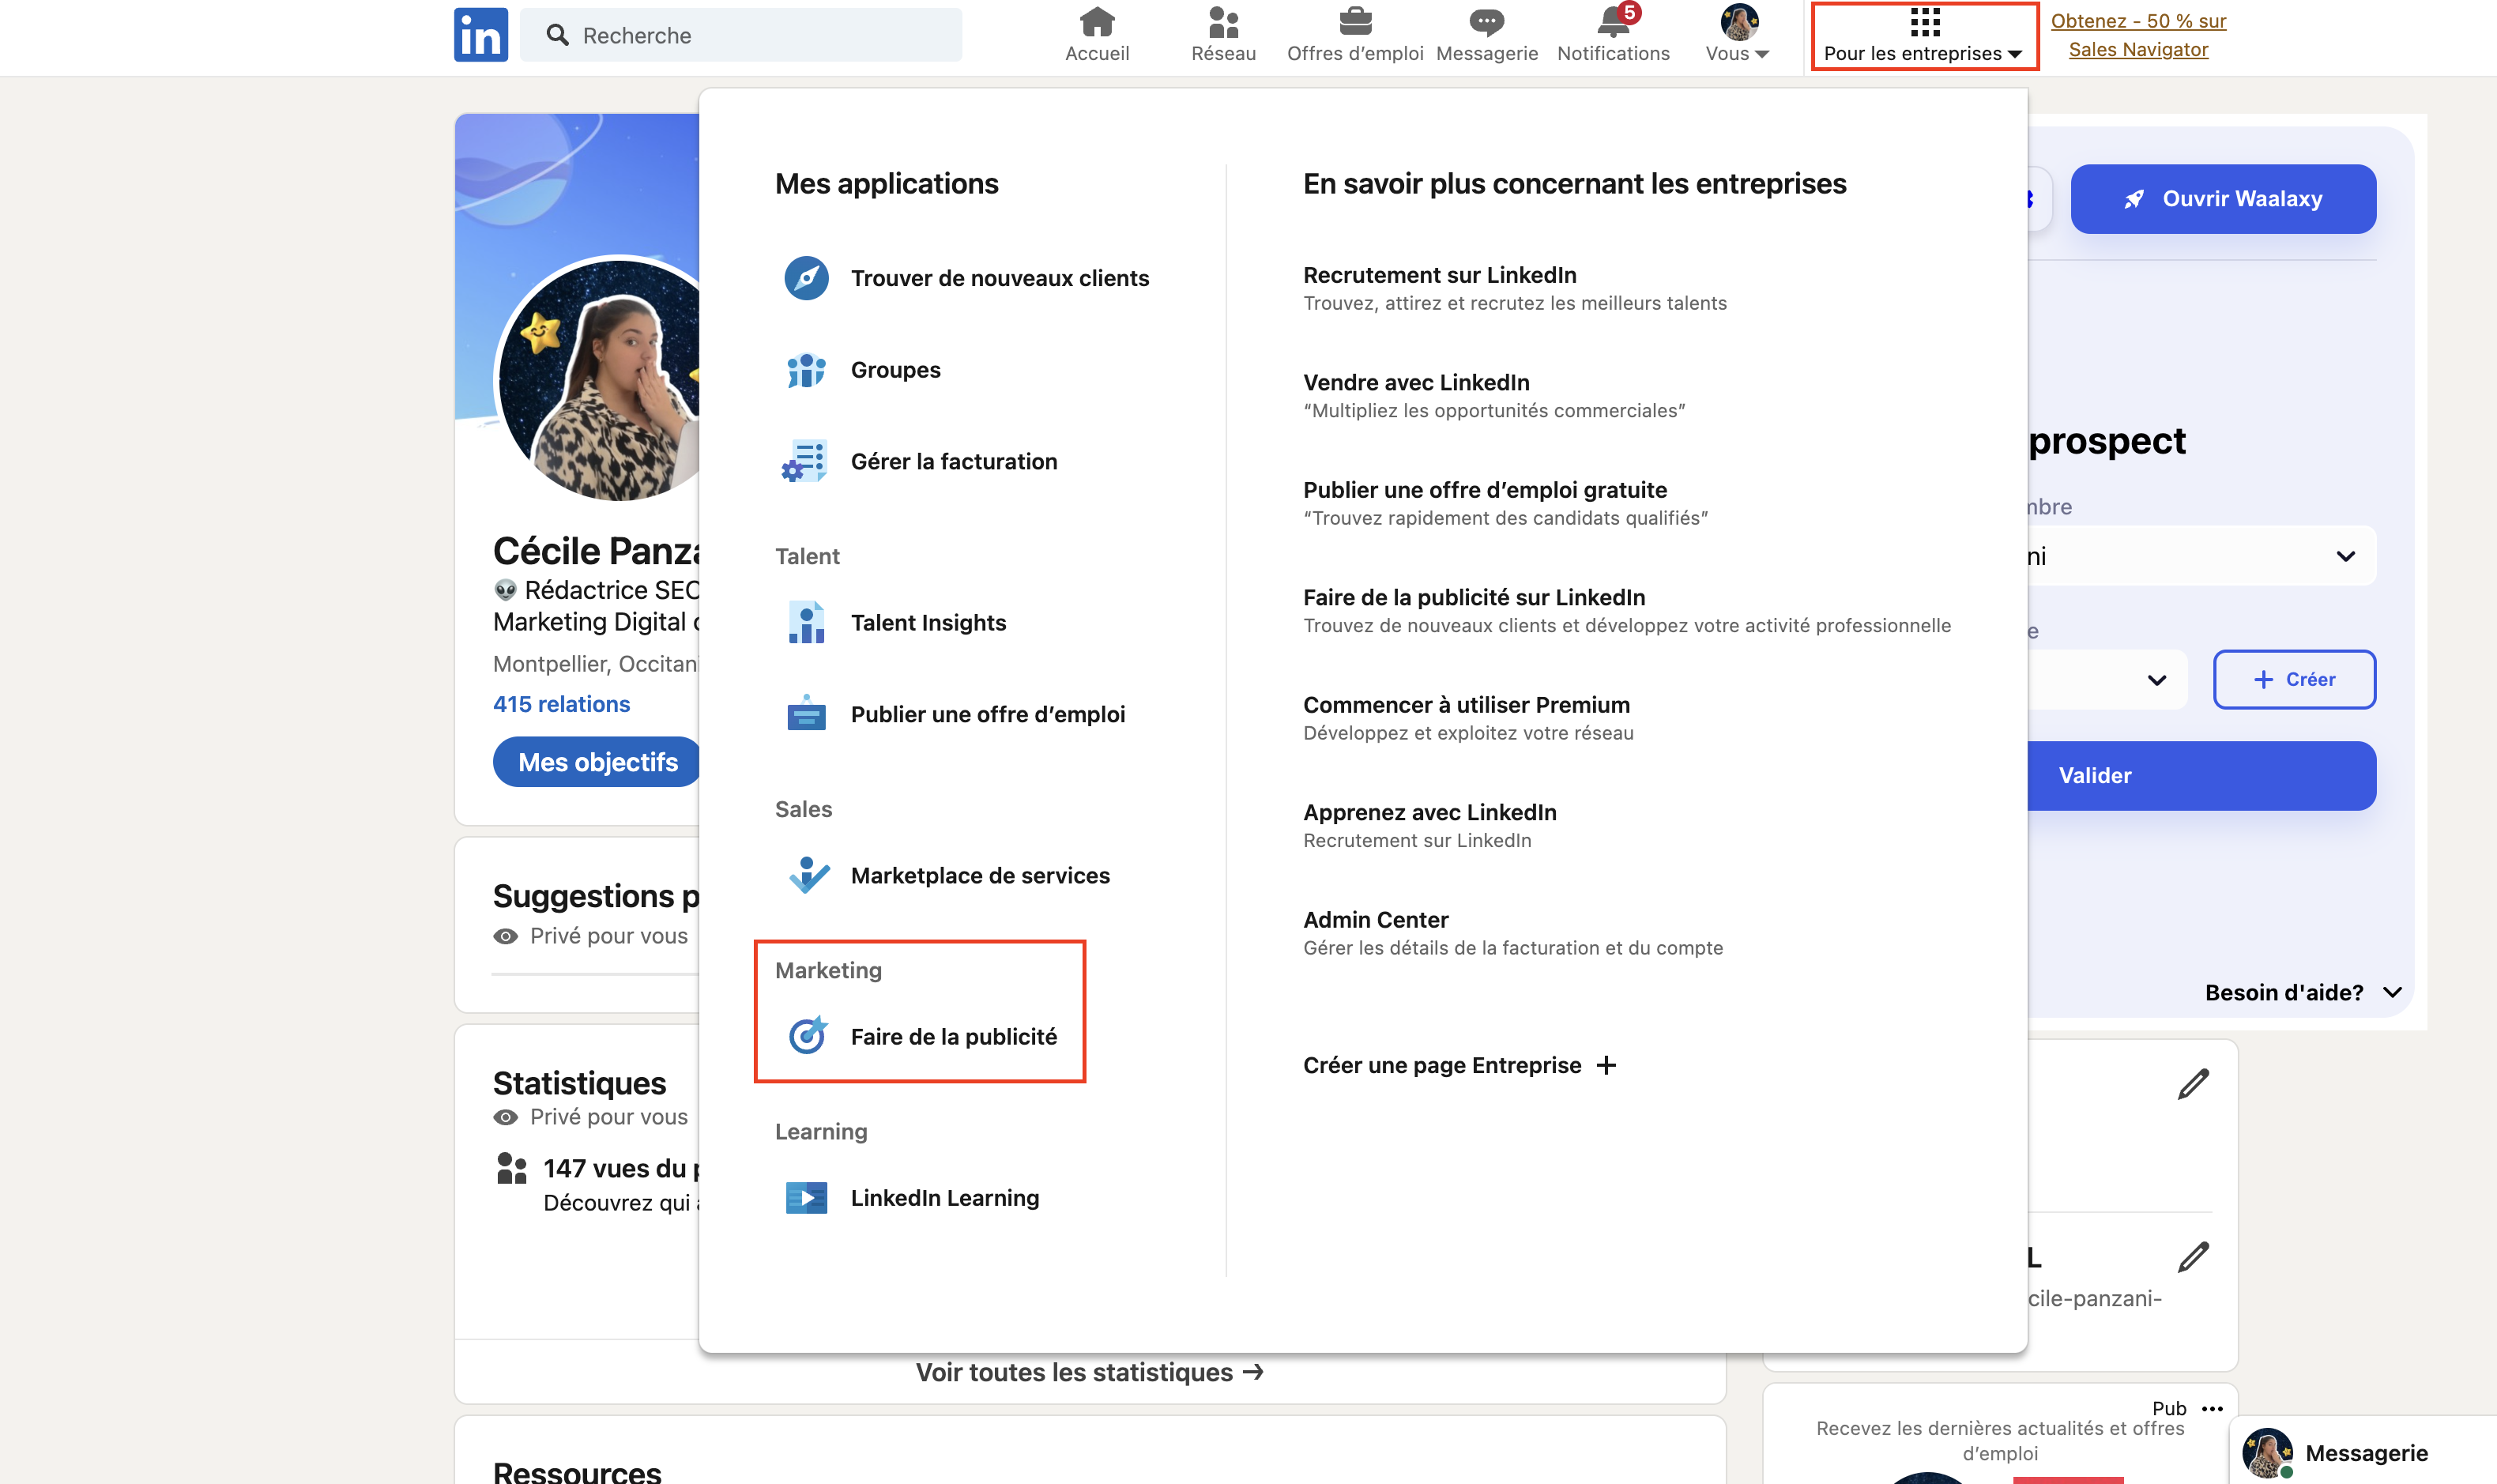Click the search magnifier icon
Viewport: 2497px width, 1484px height.
point(557,35)
